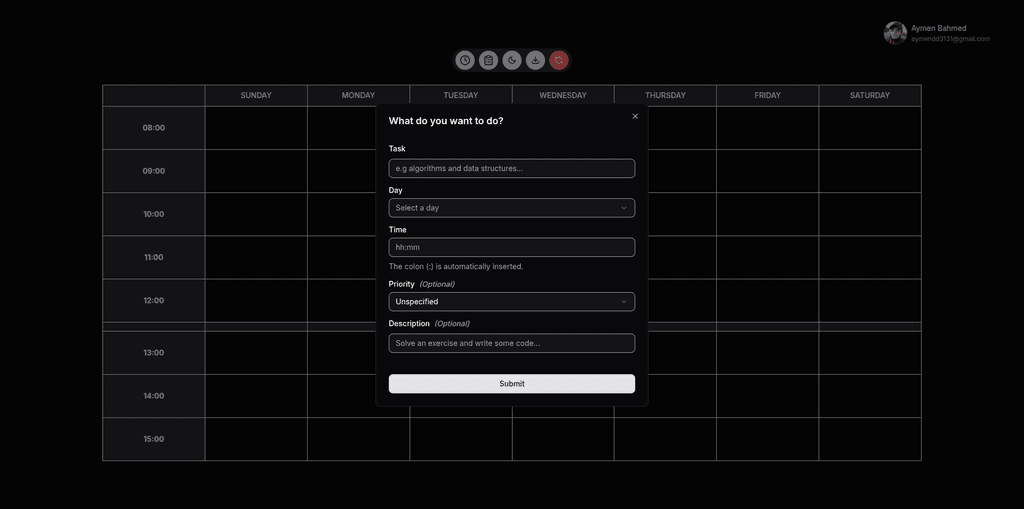Image resolution: width=1024 pixels, height=509 pixels.
Task: Select the FRIDAY column header
Action: tap(767, 96)
